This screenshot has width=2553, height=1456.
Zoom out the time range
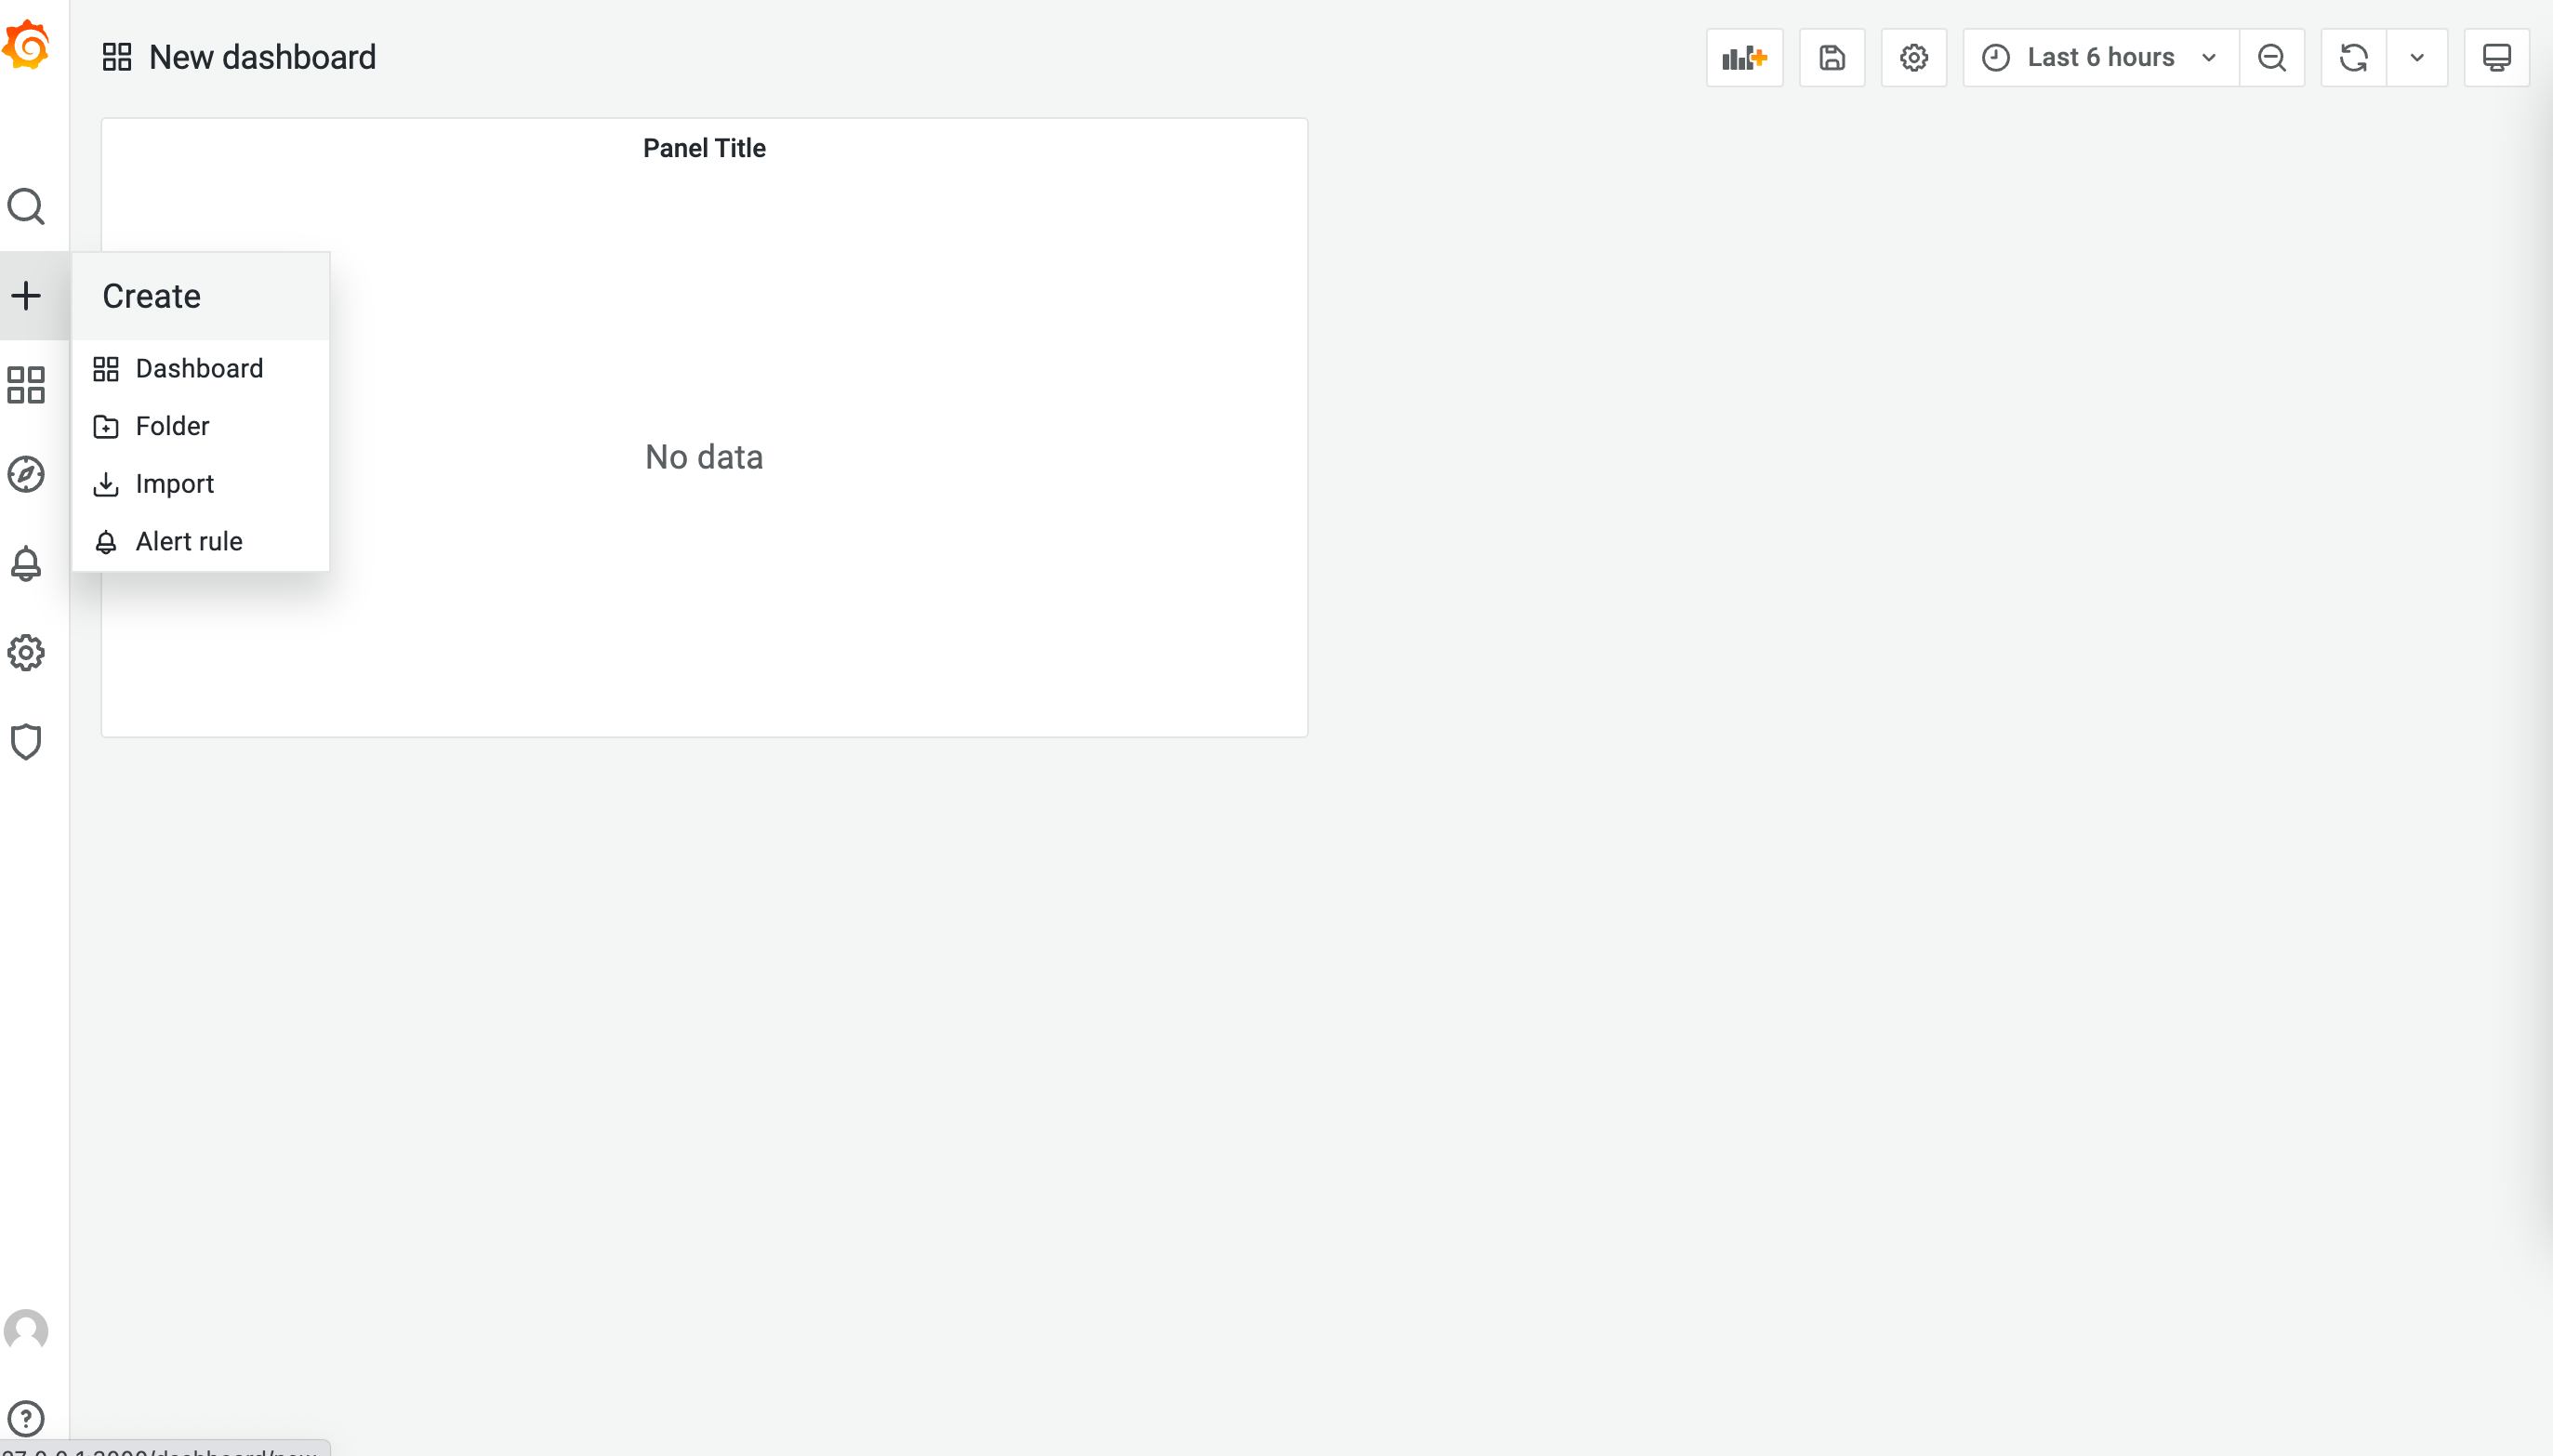(x=2271, y=58)
